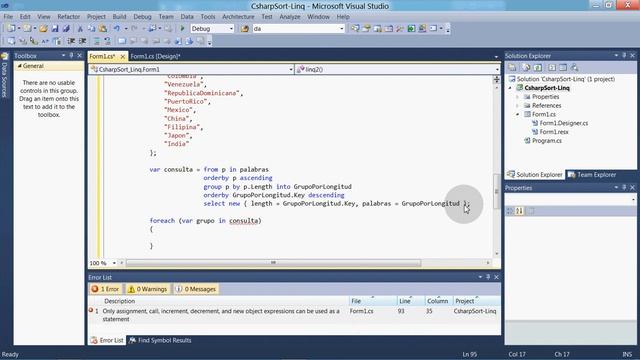Click Solution Explorer's Properties toolbar icon
This screenshot has width=640, height=360.
point(512,67)
